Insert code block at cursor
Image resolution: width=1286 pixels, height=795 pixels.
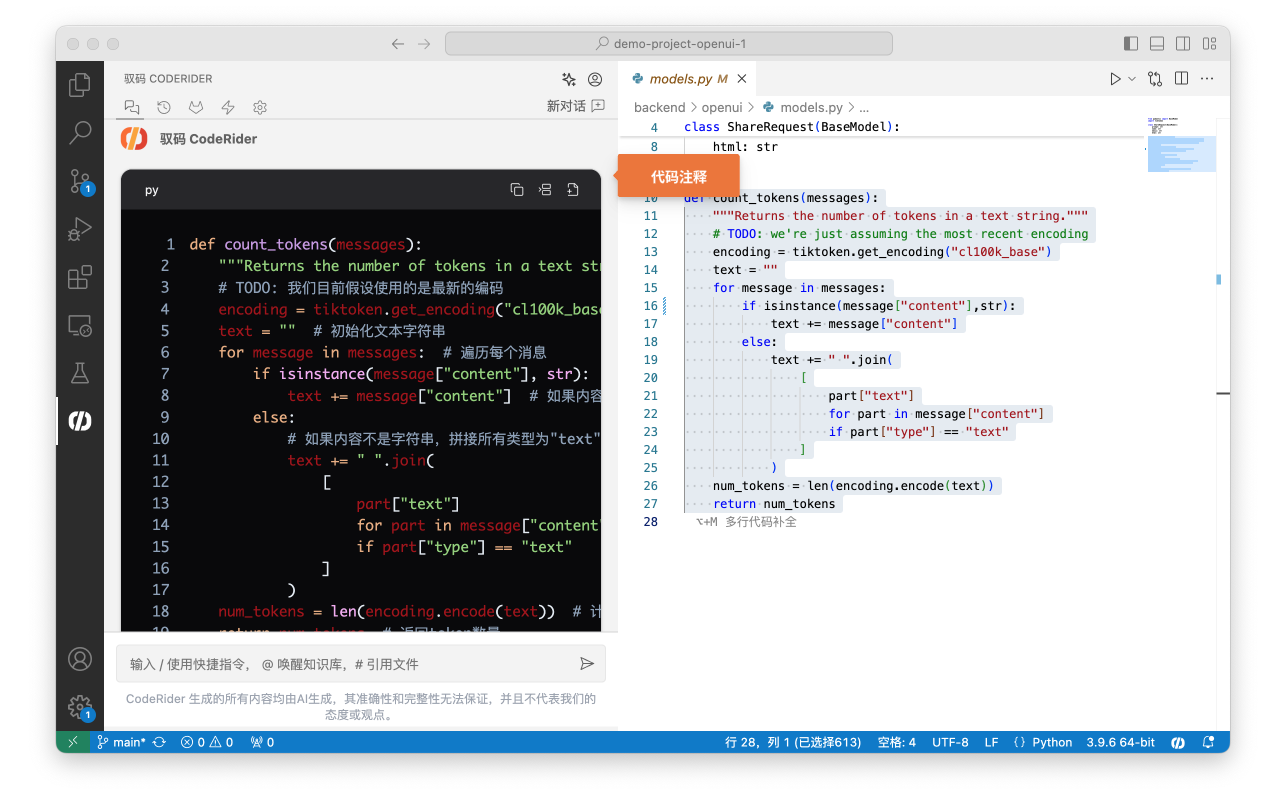(545, 190)
